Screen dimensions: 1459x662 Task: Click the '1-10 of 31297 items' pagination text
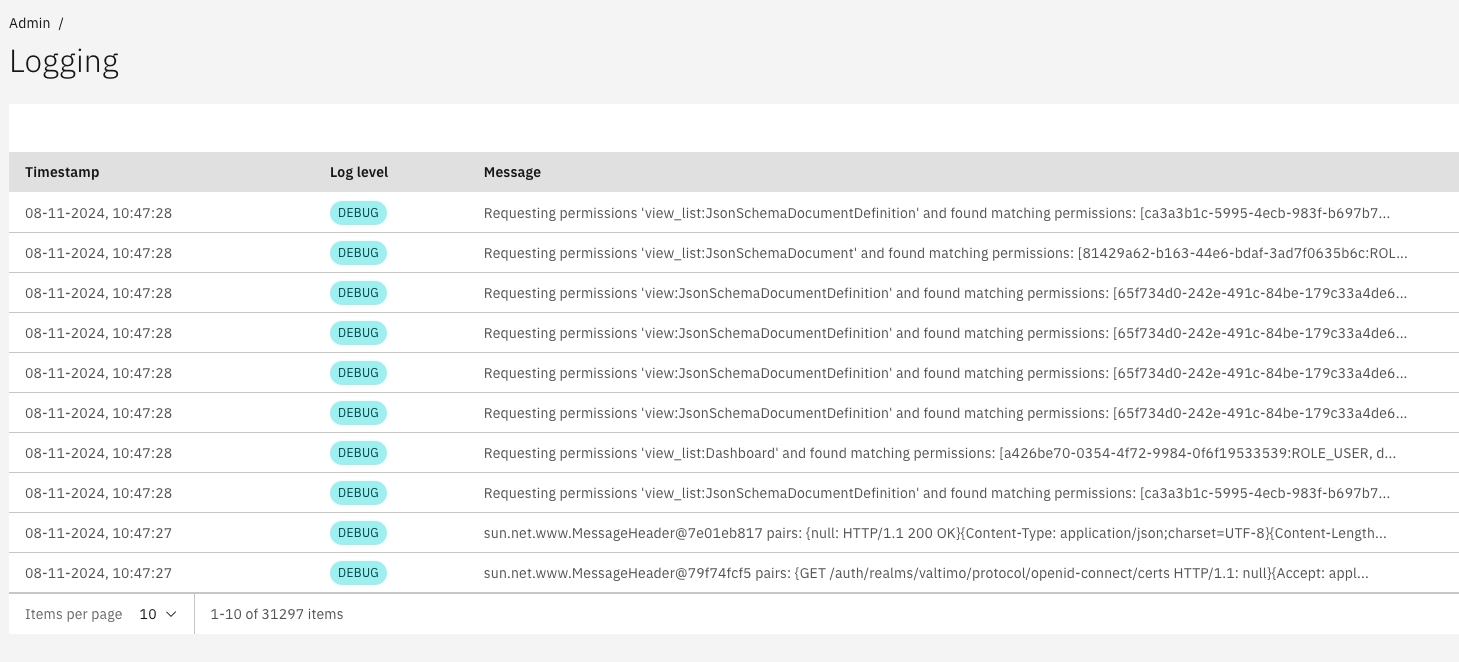coord(276,614)
